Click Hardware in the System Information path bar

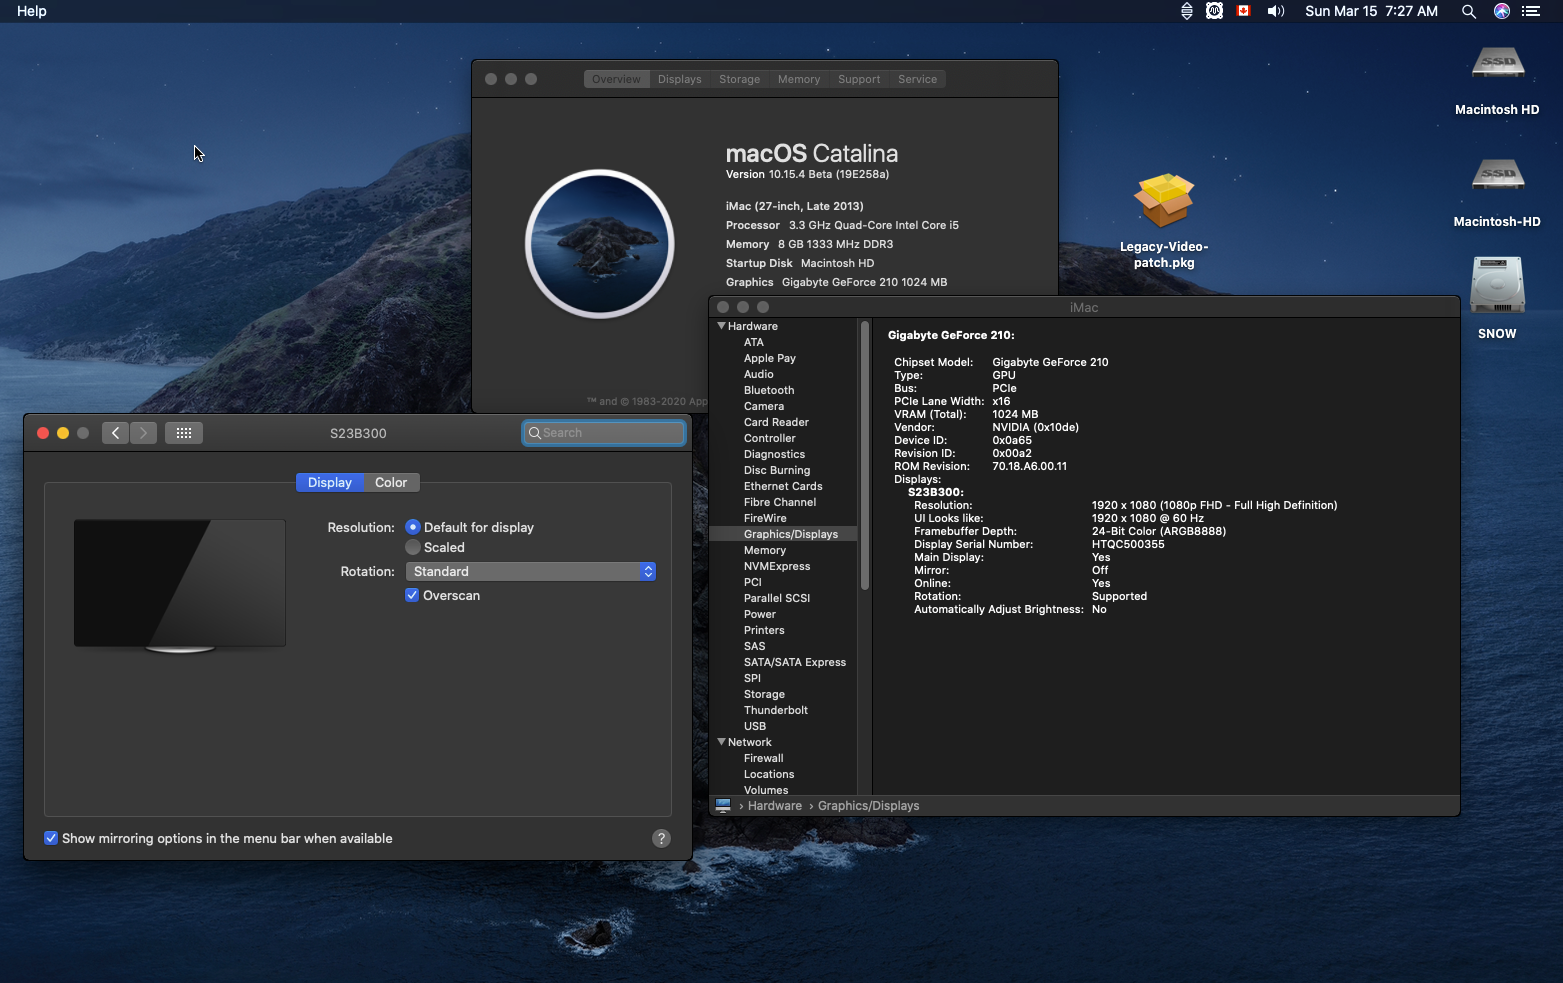click(775, 805)
